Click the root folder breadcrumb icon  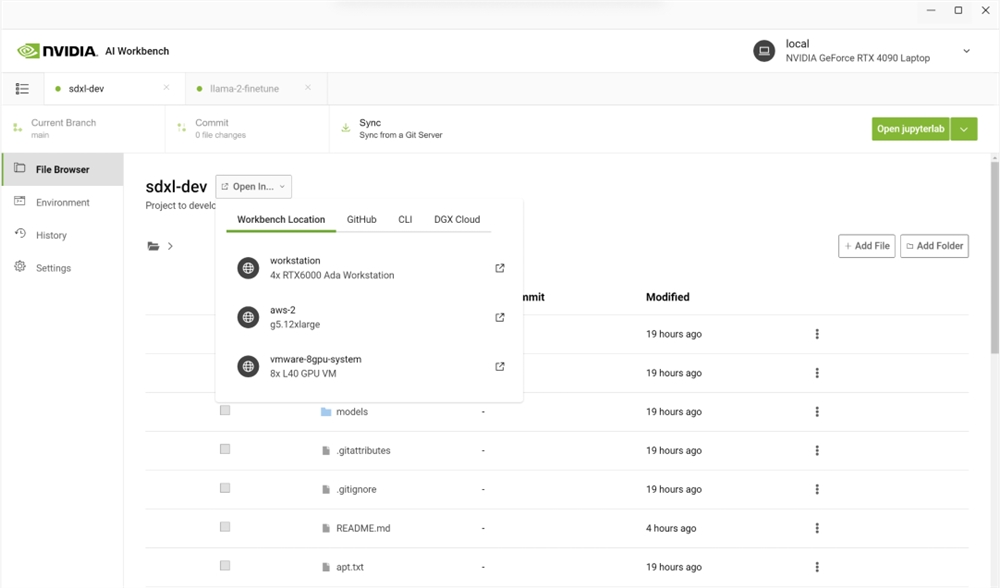pyautogui.click(x=153, y=246)
